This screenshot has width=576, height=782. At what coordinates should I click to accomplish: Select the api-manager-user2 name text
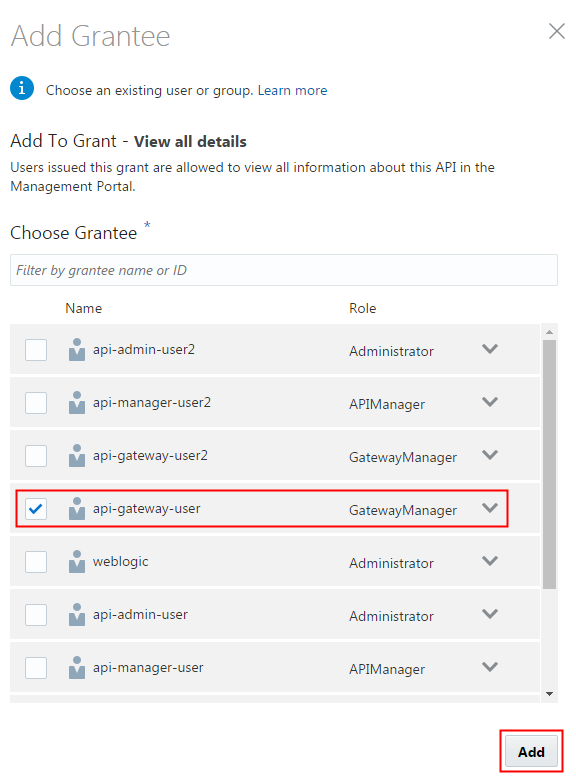click(152, 402)
